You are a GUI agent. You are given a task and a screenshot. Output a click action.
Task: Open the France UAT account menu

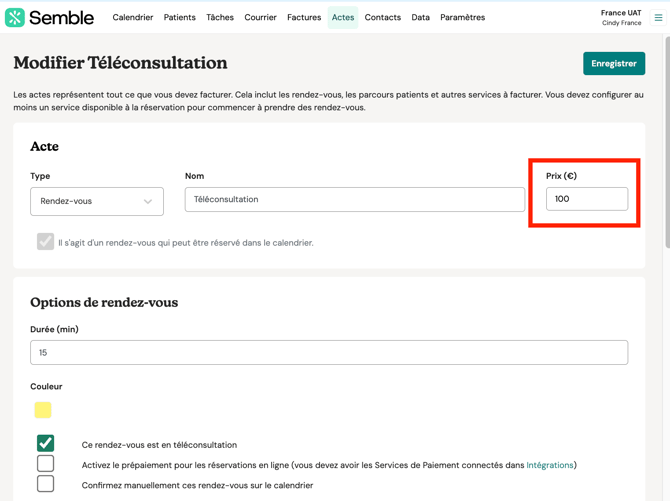pos(621,17)
